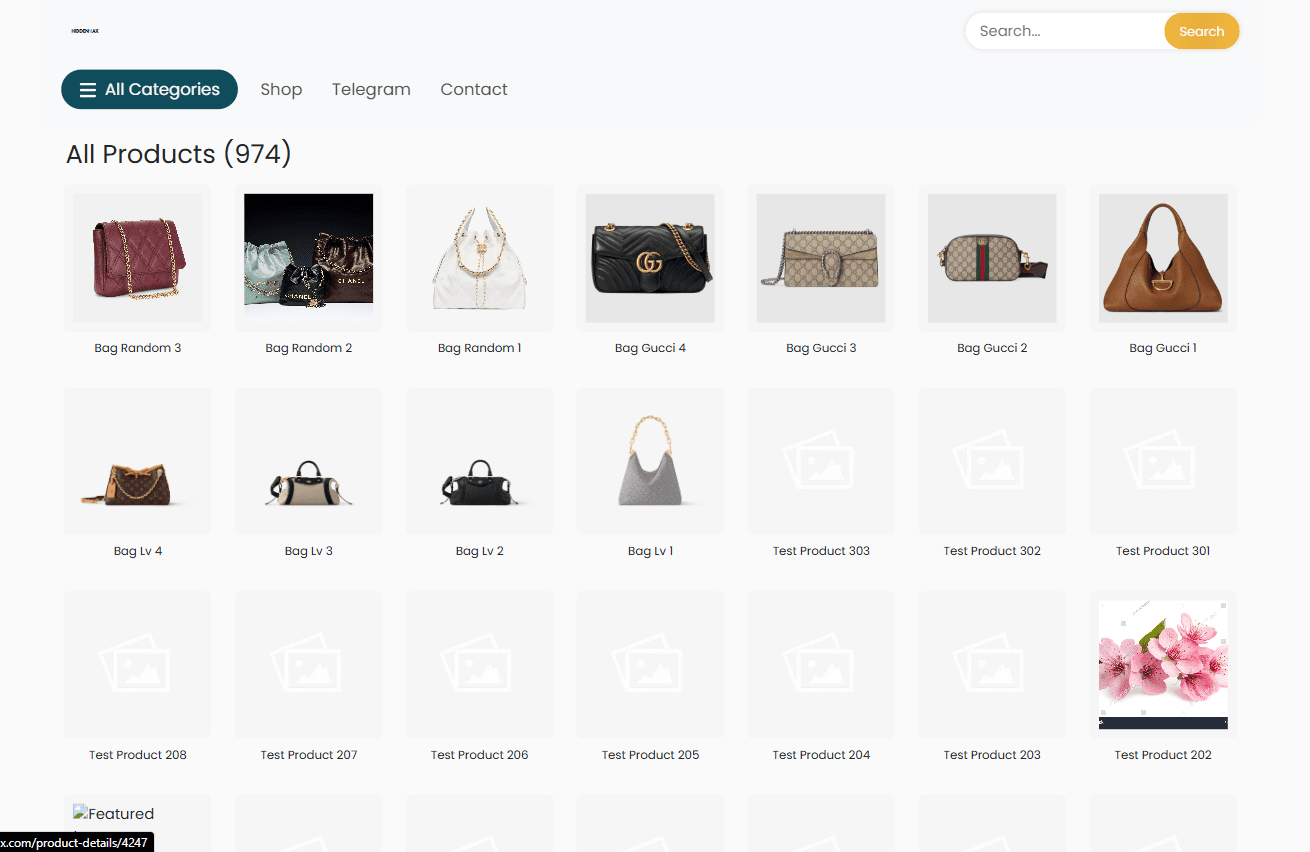The height and width of the screenshot is (852, 1310).
Task: Open the Contact page link
Action: coord(474,89)
